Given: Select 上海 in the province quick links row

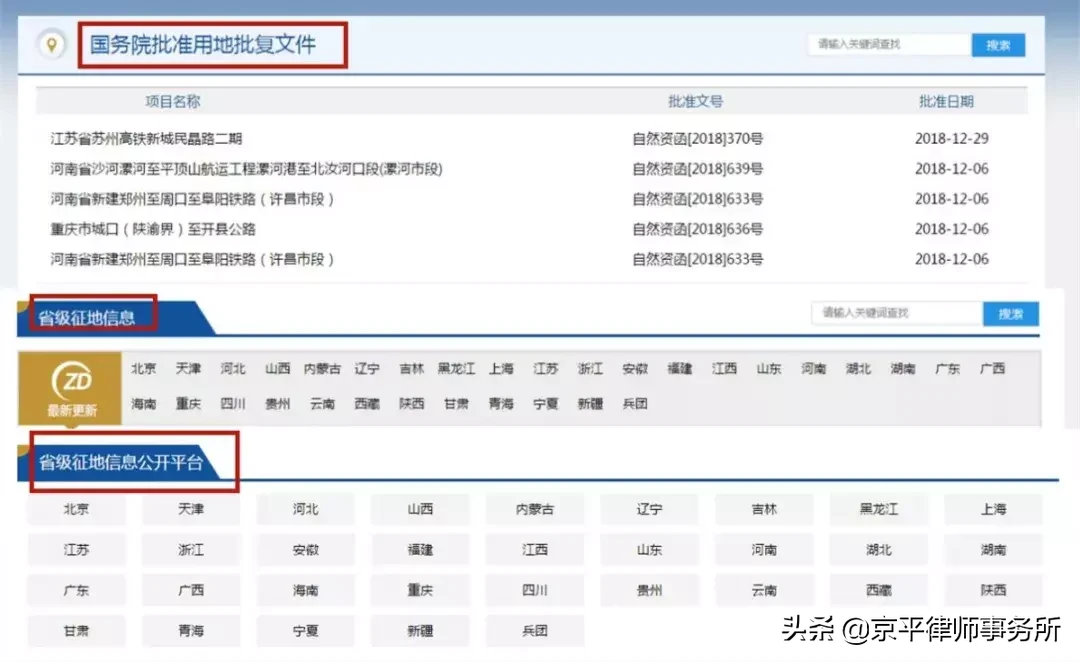Looking at the screenshot, I should tap(500, 368).
